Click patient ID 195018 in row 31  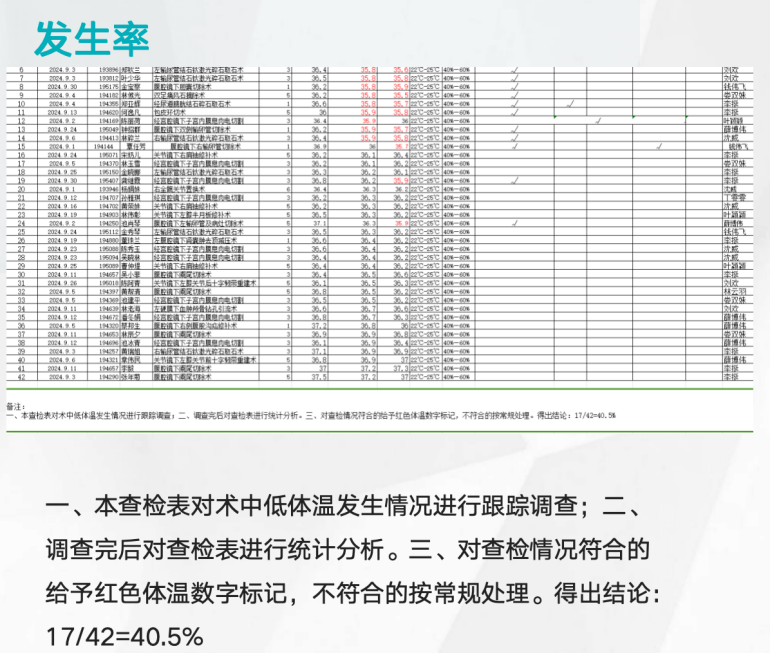click(109, 283)
